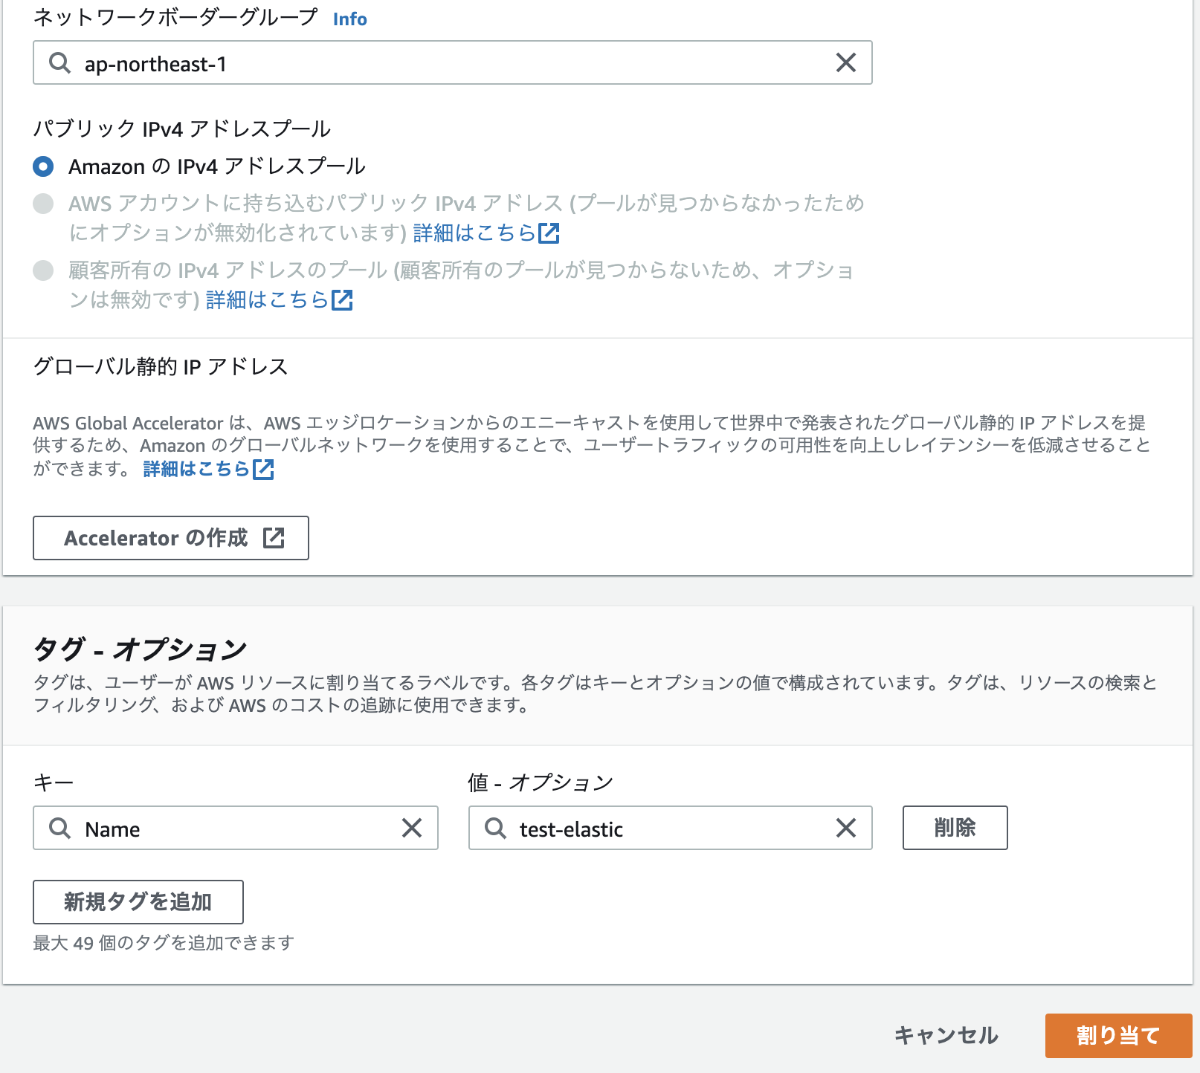Open Info link next to ネットワークボーダーグループ

tap(350, 19)
